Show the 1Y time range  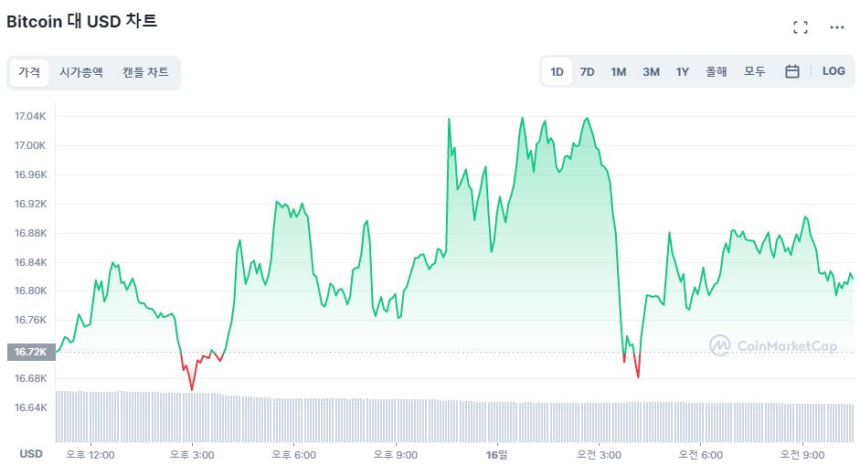point(682,72)
